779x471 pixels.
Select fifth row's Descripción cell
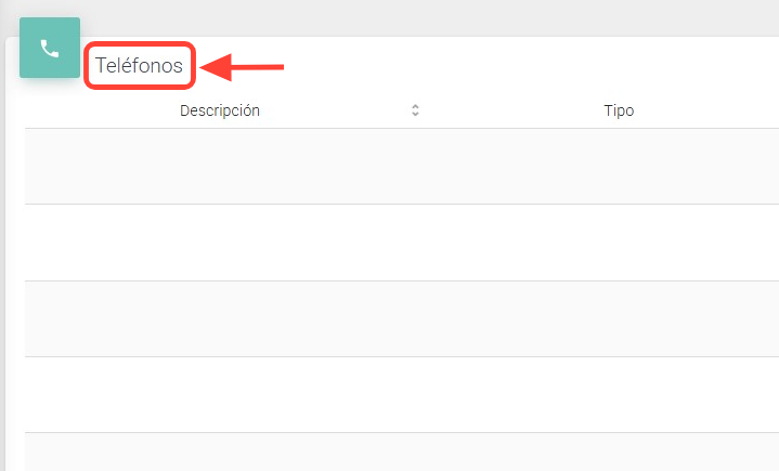220,452
